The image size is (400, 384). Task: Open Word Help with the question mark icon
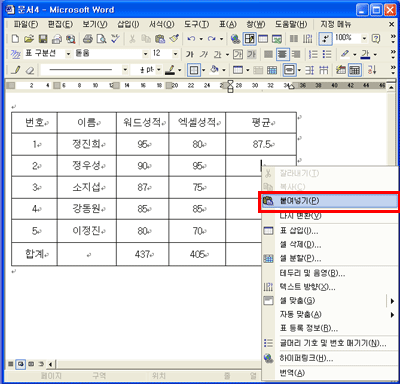376,39
